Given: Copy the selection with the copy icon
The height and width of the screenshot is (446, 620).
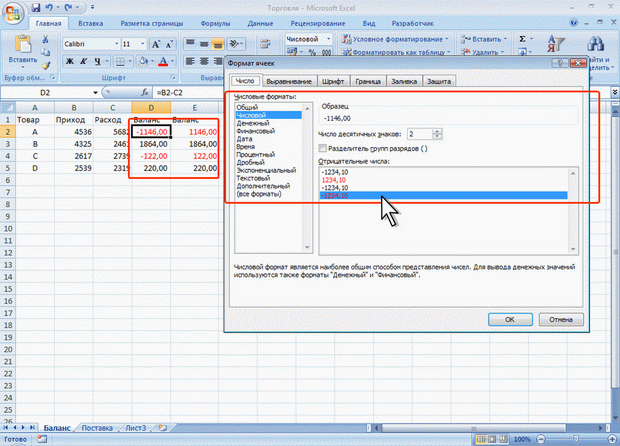Looking at the screenshot, I should (x=45, y=52).
